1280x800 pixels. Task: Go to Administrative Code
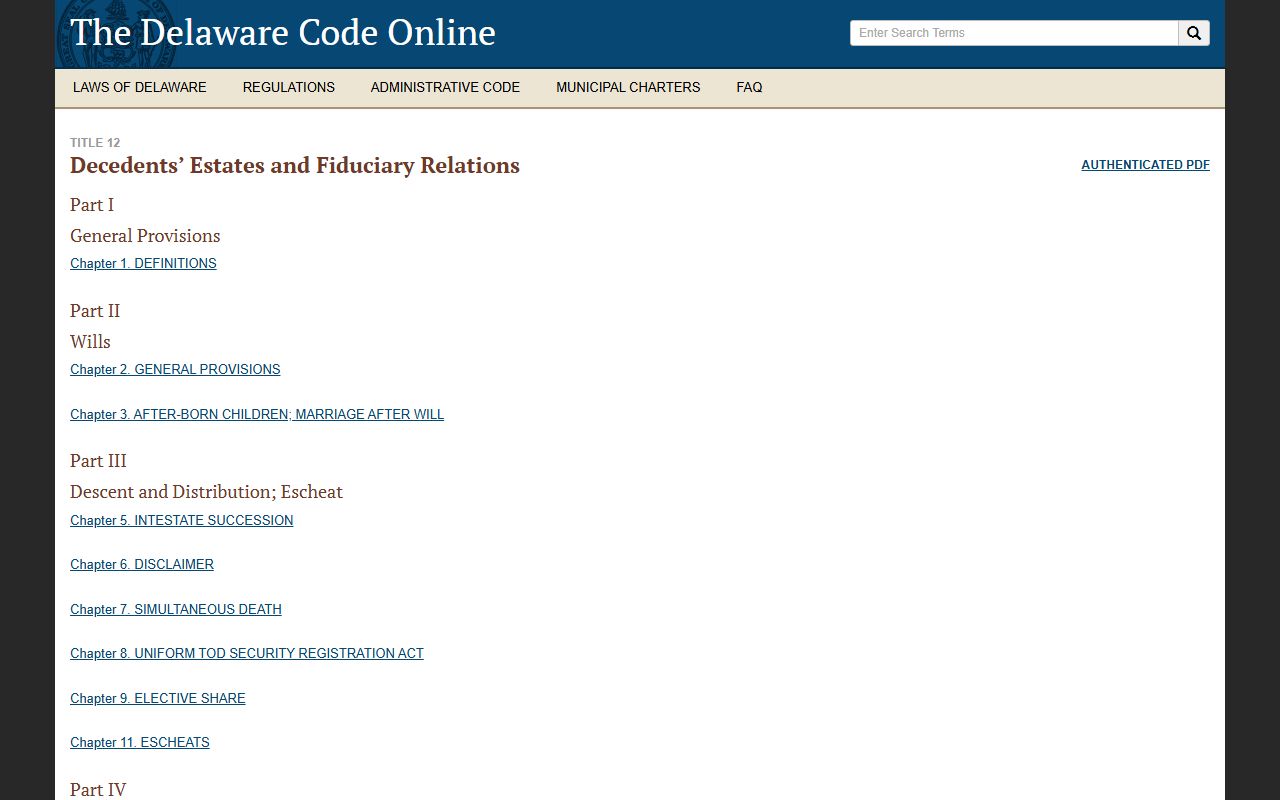point(445,87)
